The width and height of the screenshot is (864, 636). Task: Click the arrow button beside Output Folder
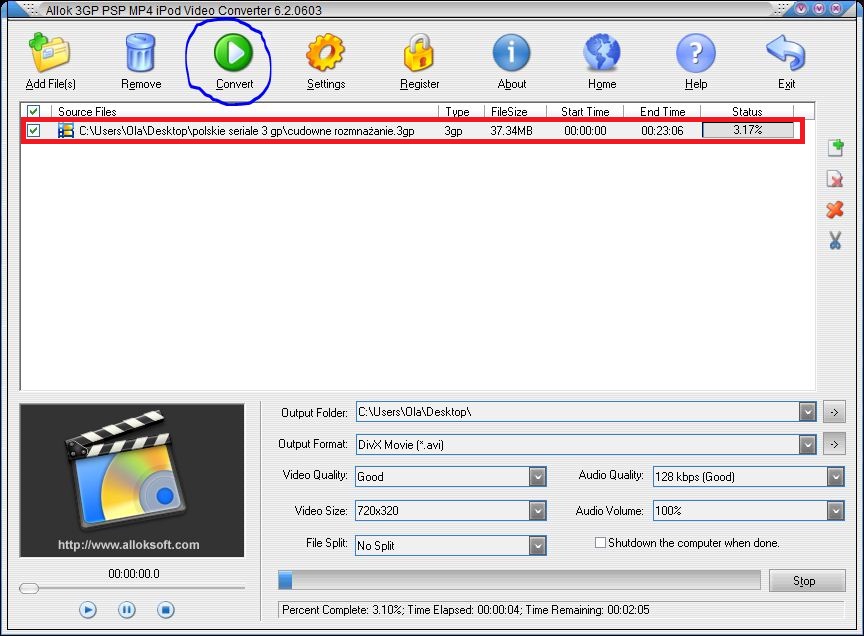tap(834, 412)
